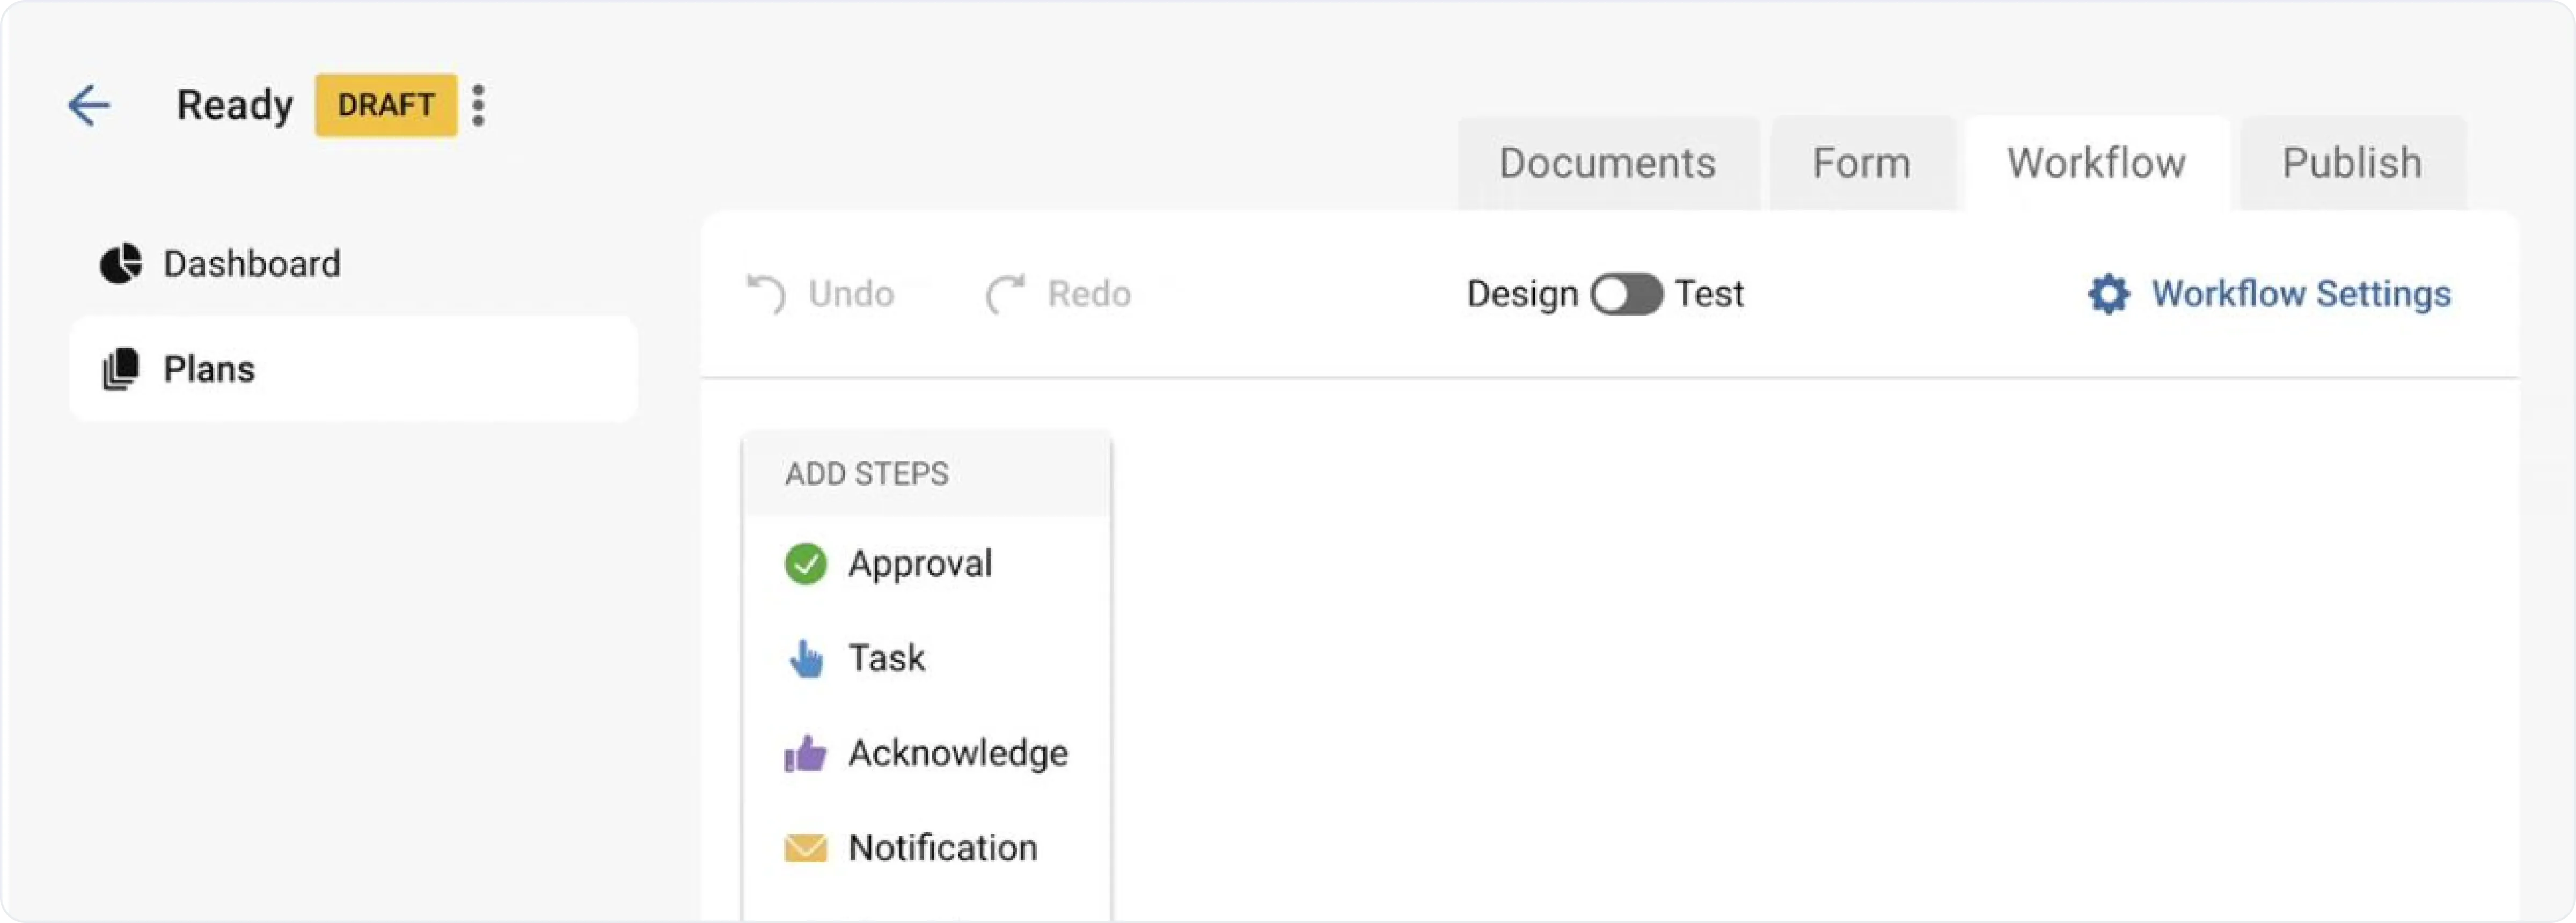This screenshot has width=2576, height=923.
Task: Click the Notification step label
Action: click(943, 848)
